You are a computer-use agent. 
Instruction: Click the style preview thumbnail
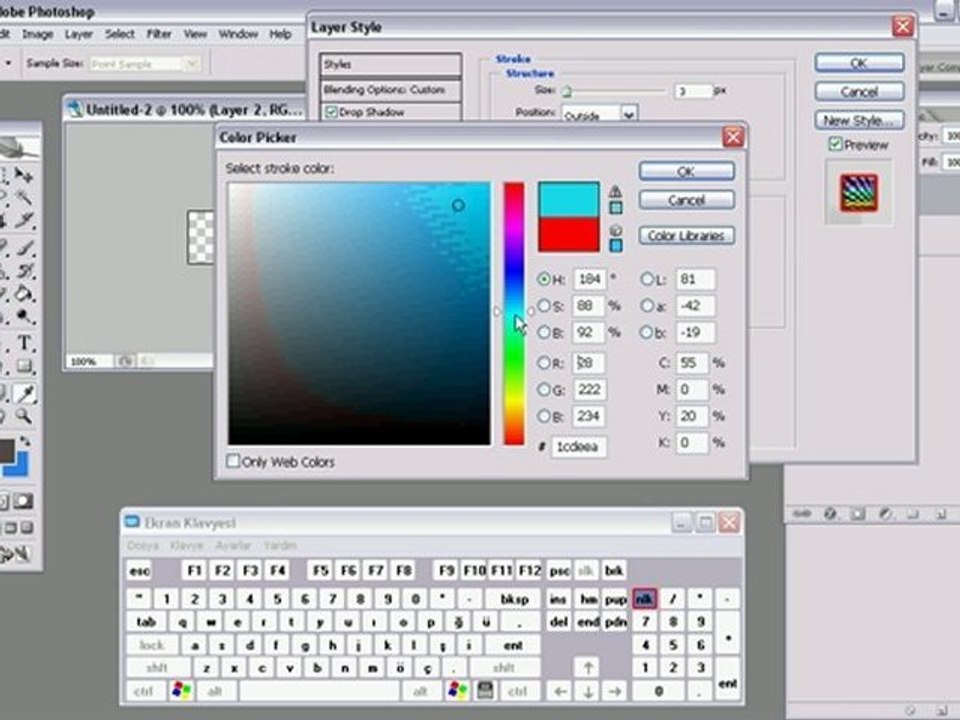(x=858, y=192)
